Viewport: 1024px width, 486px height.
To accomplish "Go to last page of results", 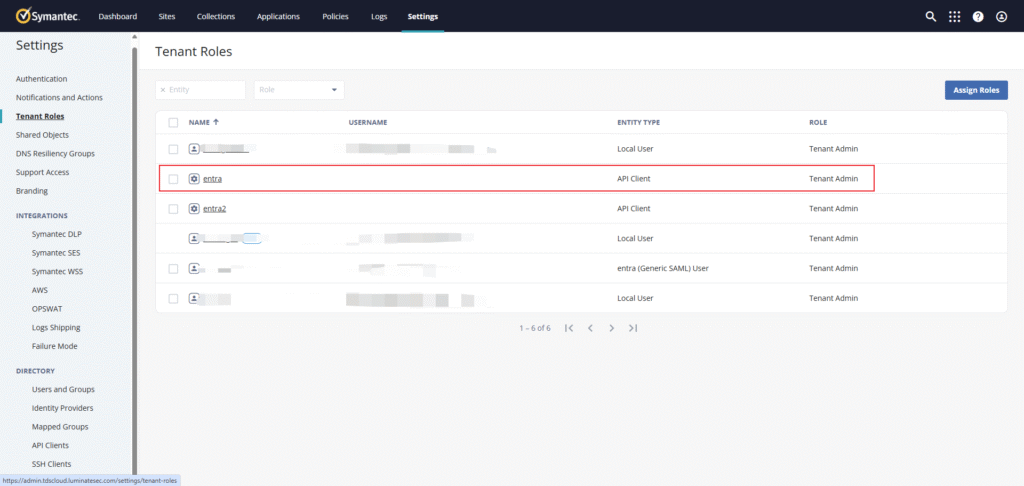I will pyautogui.click(x=633, y=328).
